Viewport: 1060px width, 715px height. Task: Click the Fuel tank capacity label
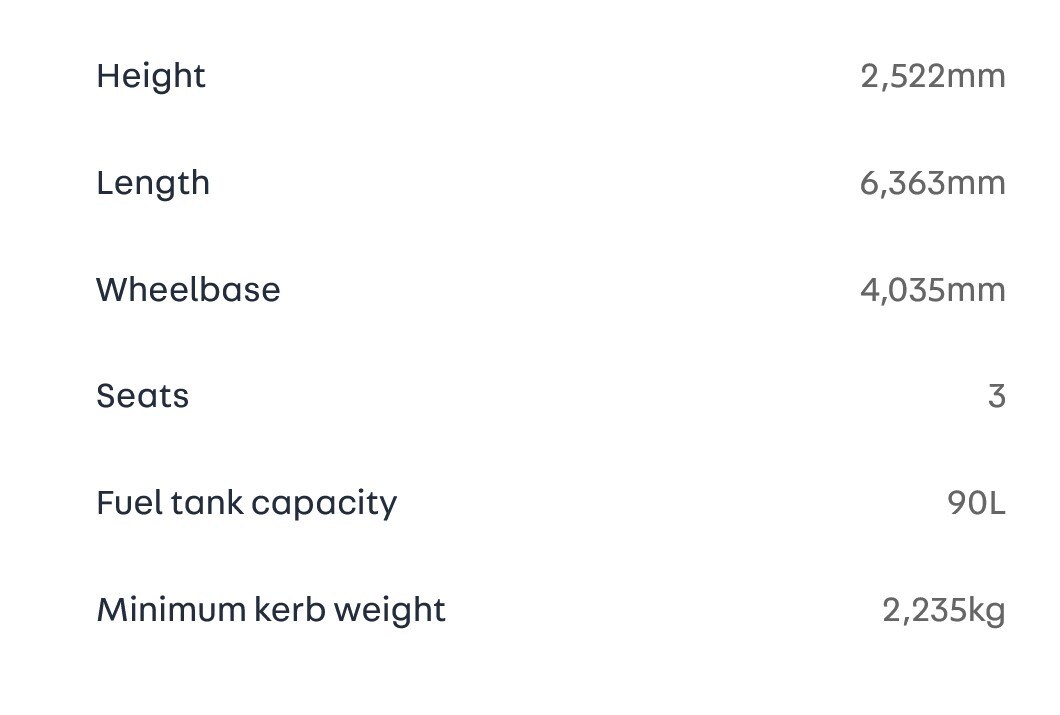coord(246,503)
